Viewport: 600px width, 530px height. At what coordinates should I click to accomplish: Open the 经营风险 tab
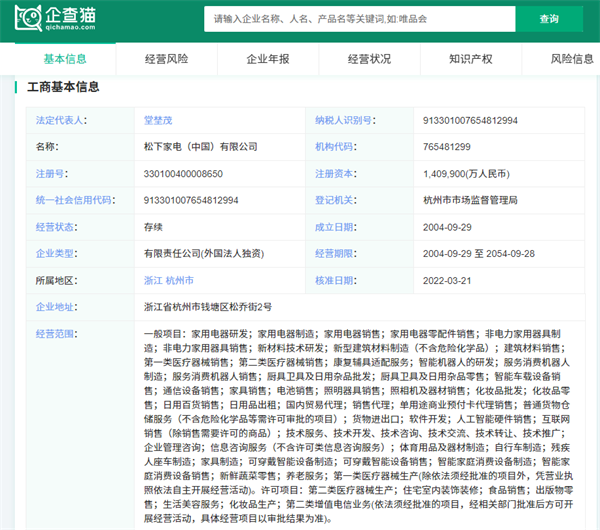[166, 59]
